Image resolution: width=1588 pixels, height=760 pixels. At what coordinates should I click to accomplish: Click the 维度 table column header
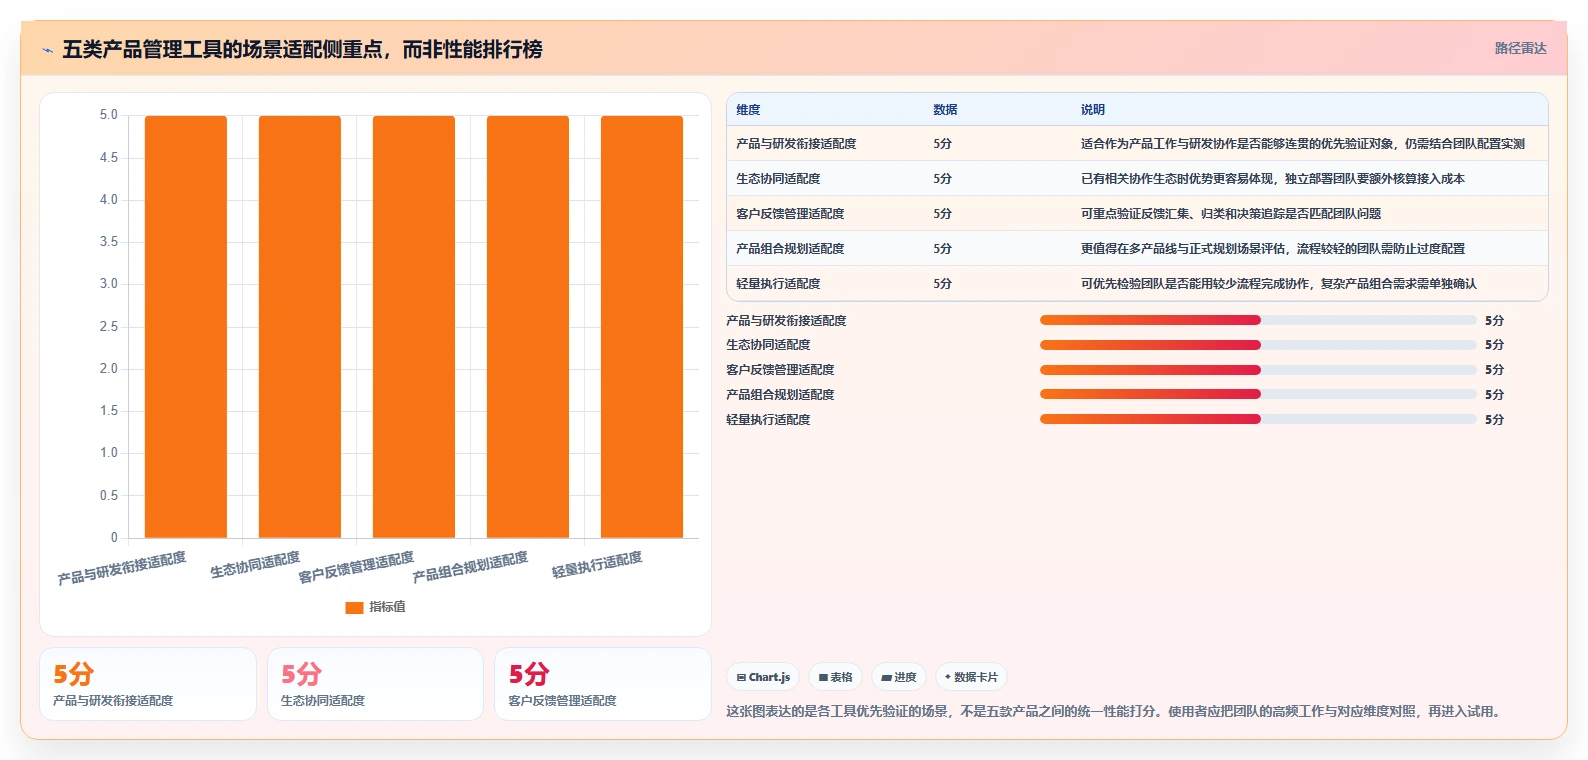pyautogui.click(x=748, y=110)
